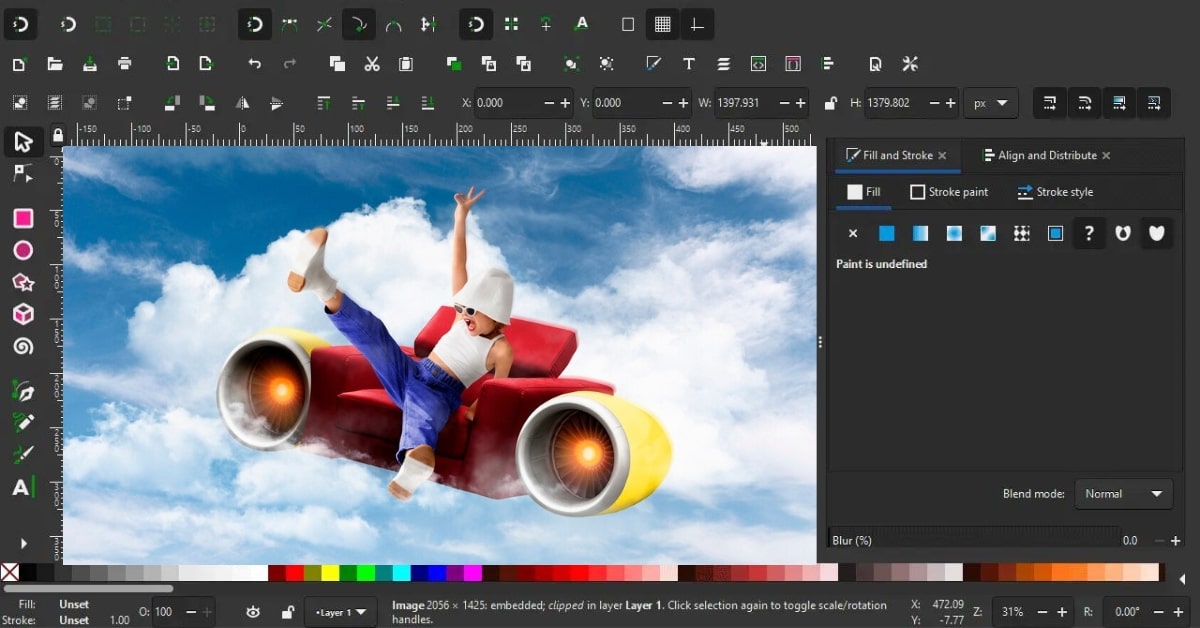Click the Export file icon
The width and height of the screenshot is (1200, 628).
point(206,64)
